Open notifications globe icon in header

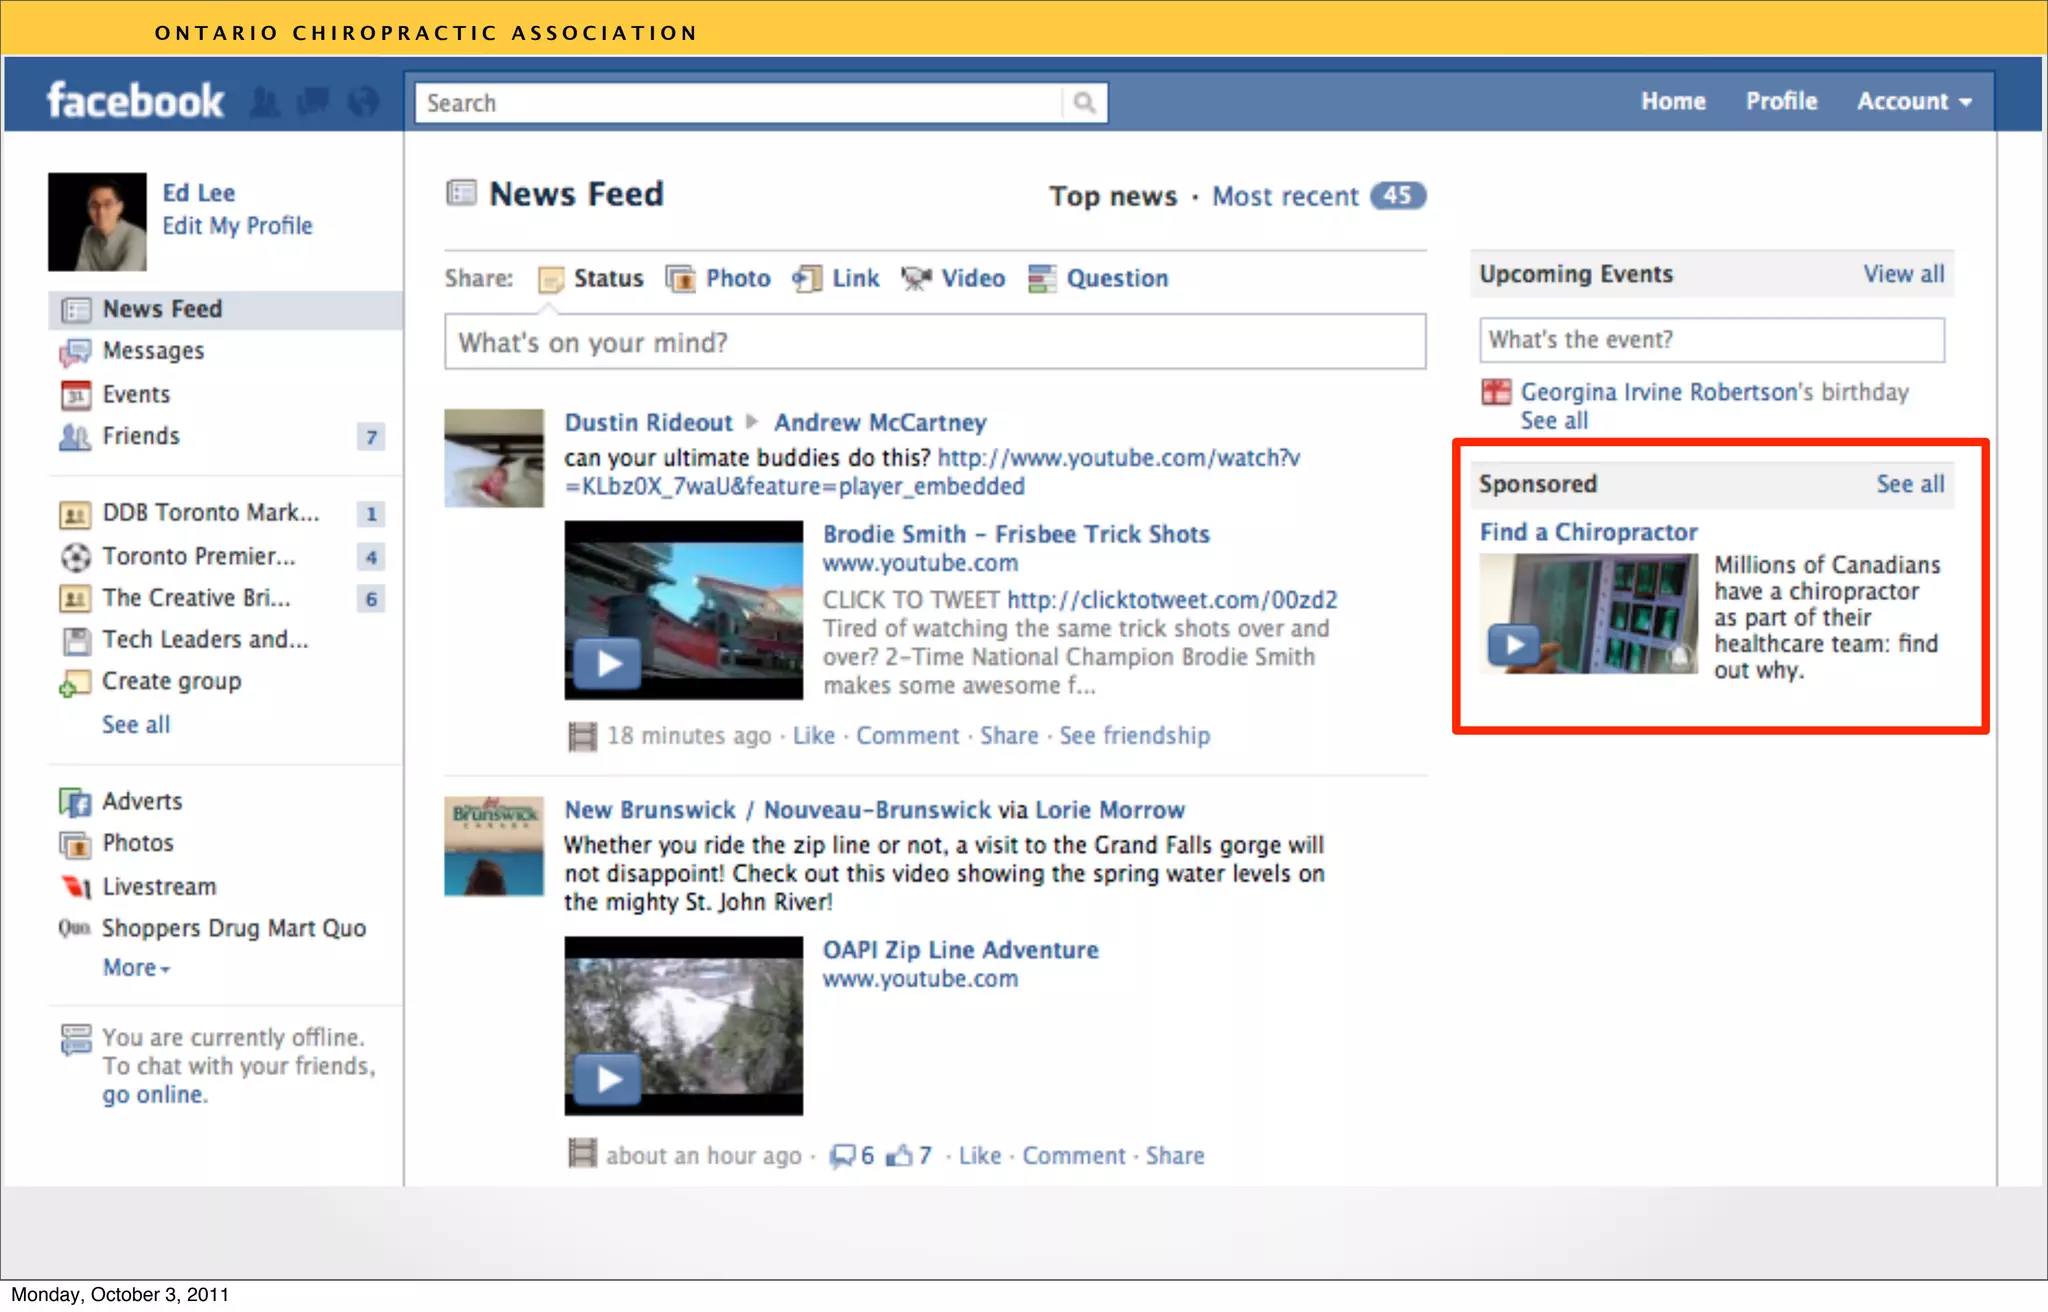(x=363, y=102)
